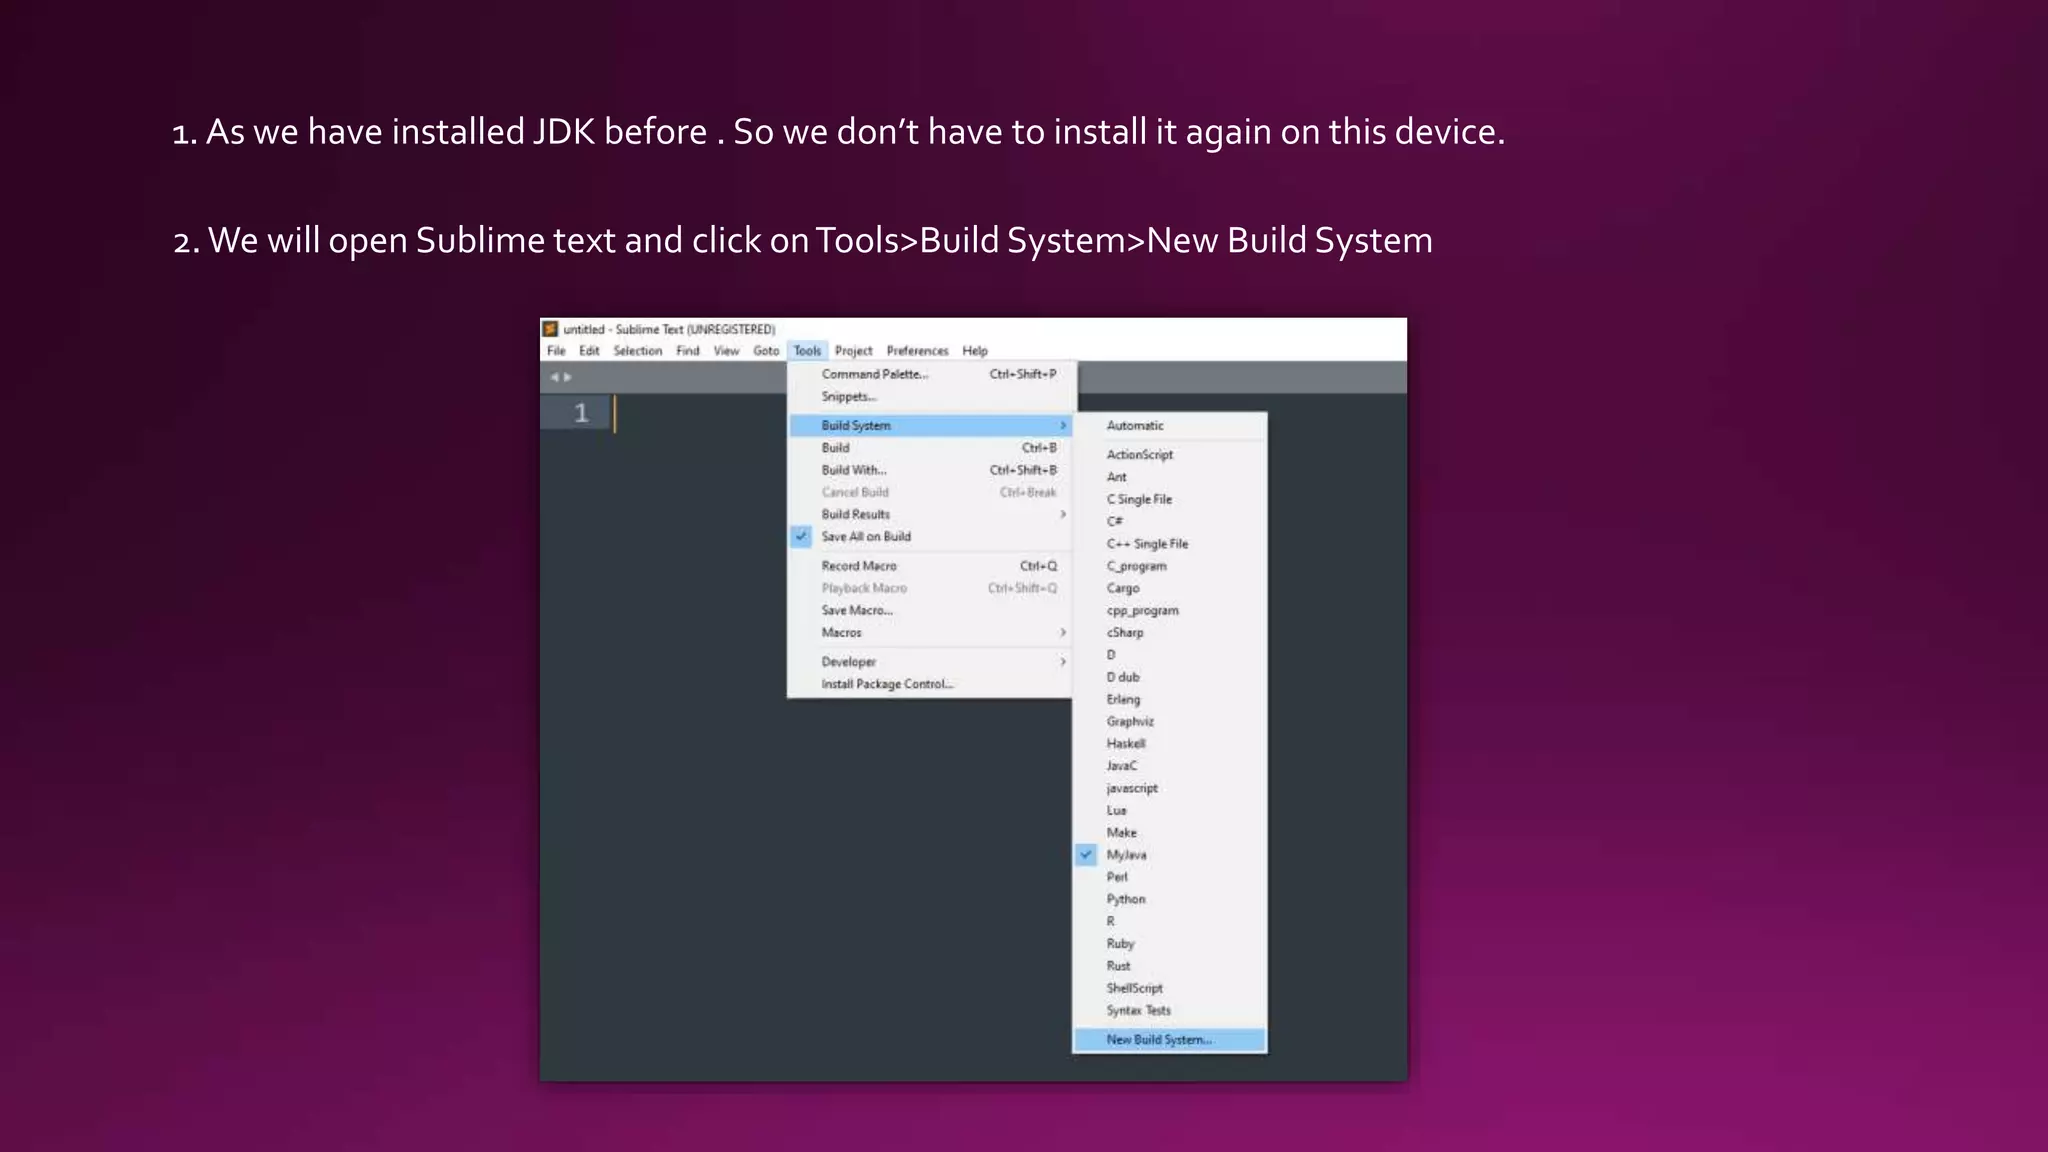Select Python build system

point(1170,899)
